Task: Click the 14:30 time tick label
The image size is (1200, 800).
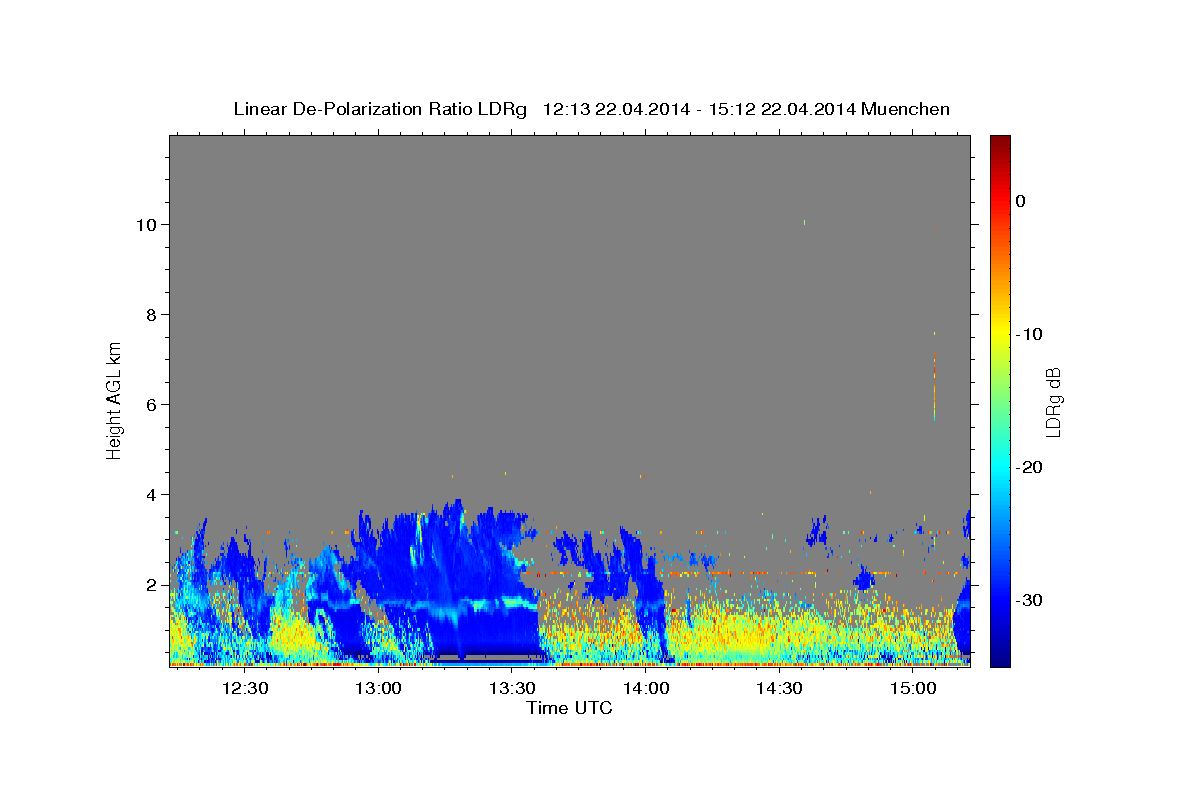Action: click(779, 688)
